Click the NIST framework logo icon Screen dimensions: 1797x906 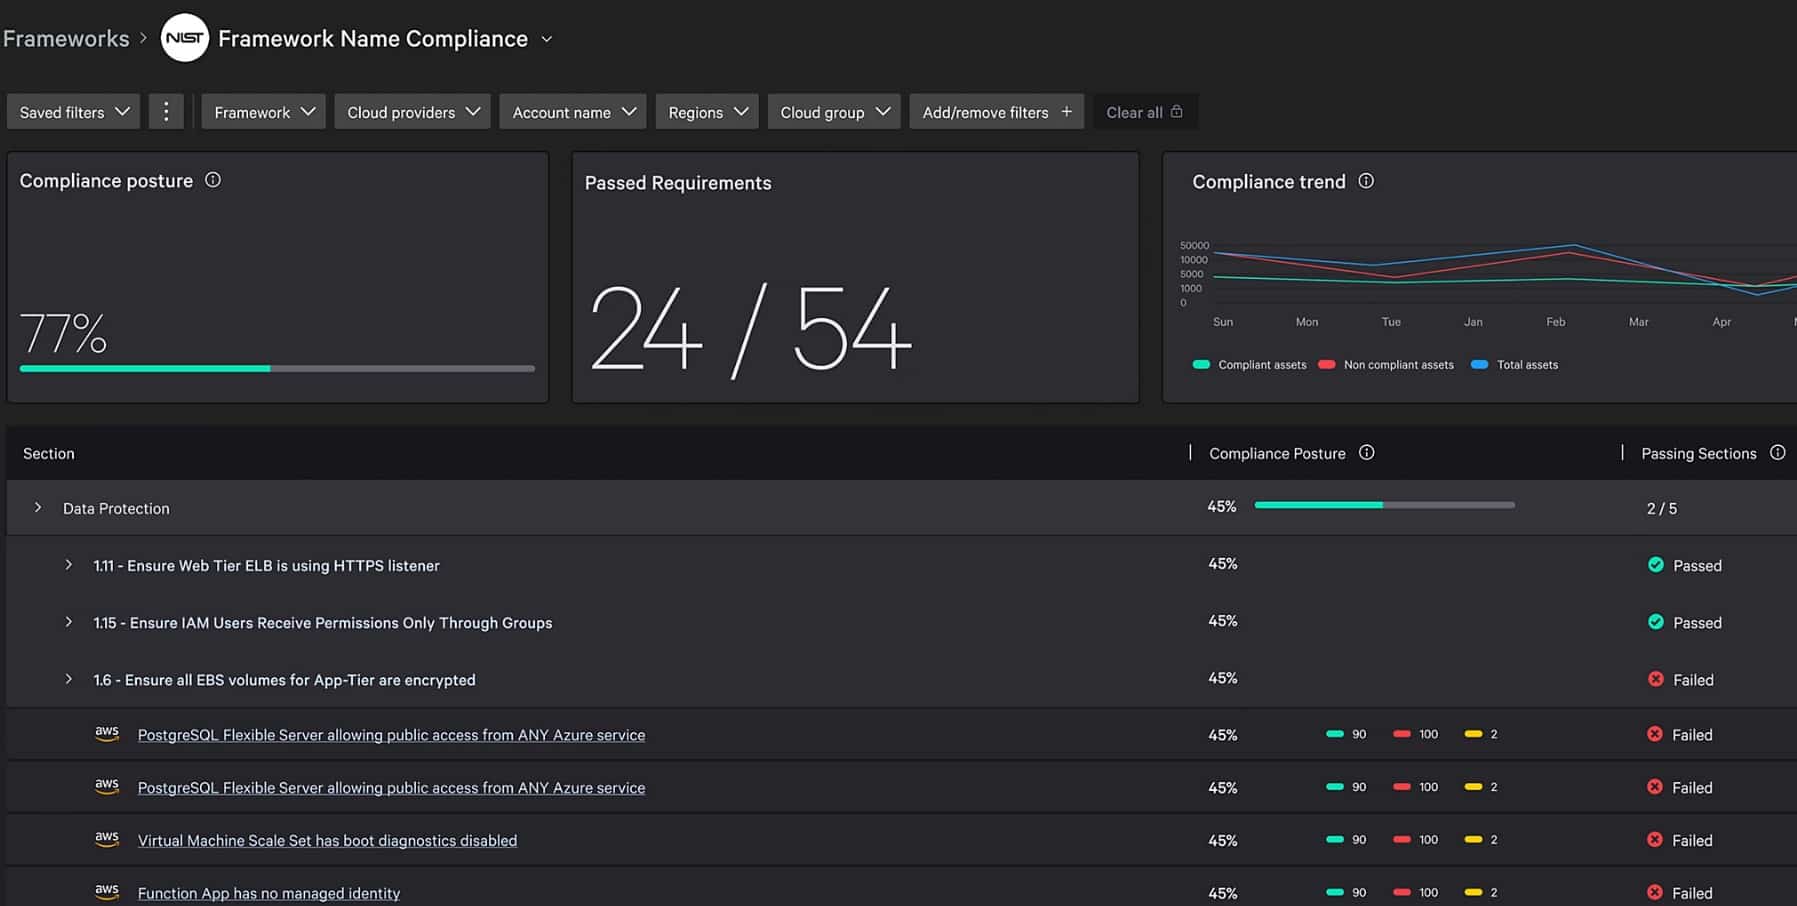click(185, 38)
